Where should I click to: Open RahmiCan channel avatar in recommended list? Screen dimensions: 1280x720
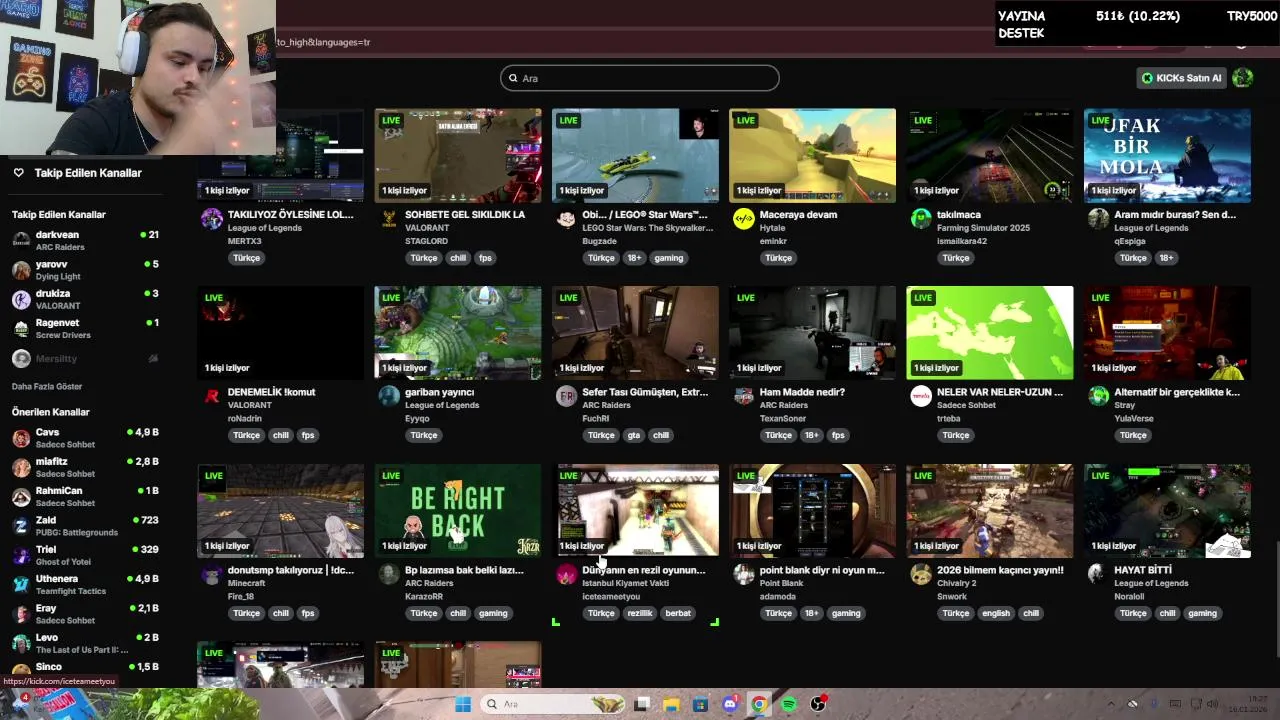(21, 496)
